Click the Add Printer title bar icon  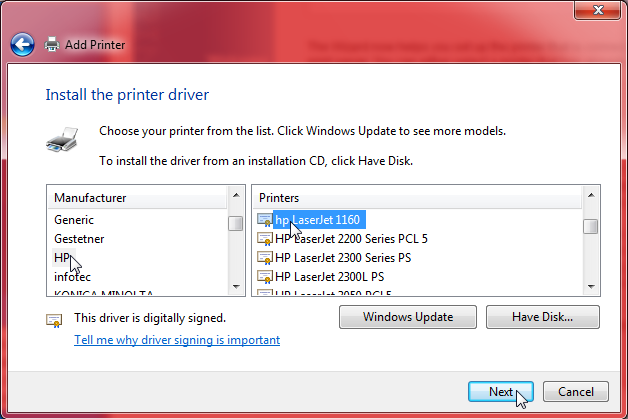tap(51, 44)
